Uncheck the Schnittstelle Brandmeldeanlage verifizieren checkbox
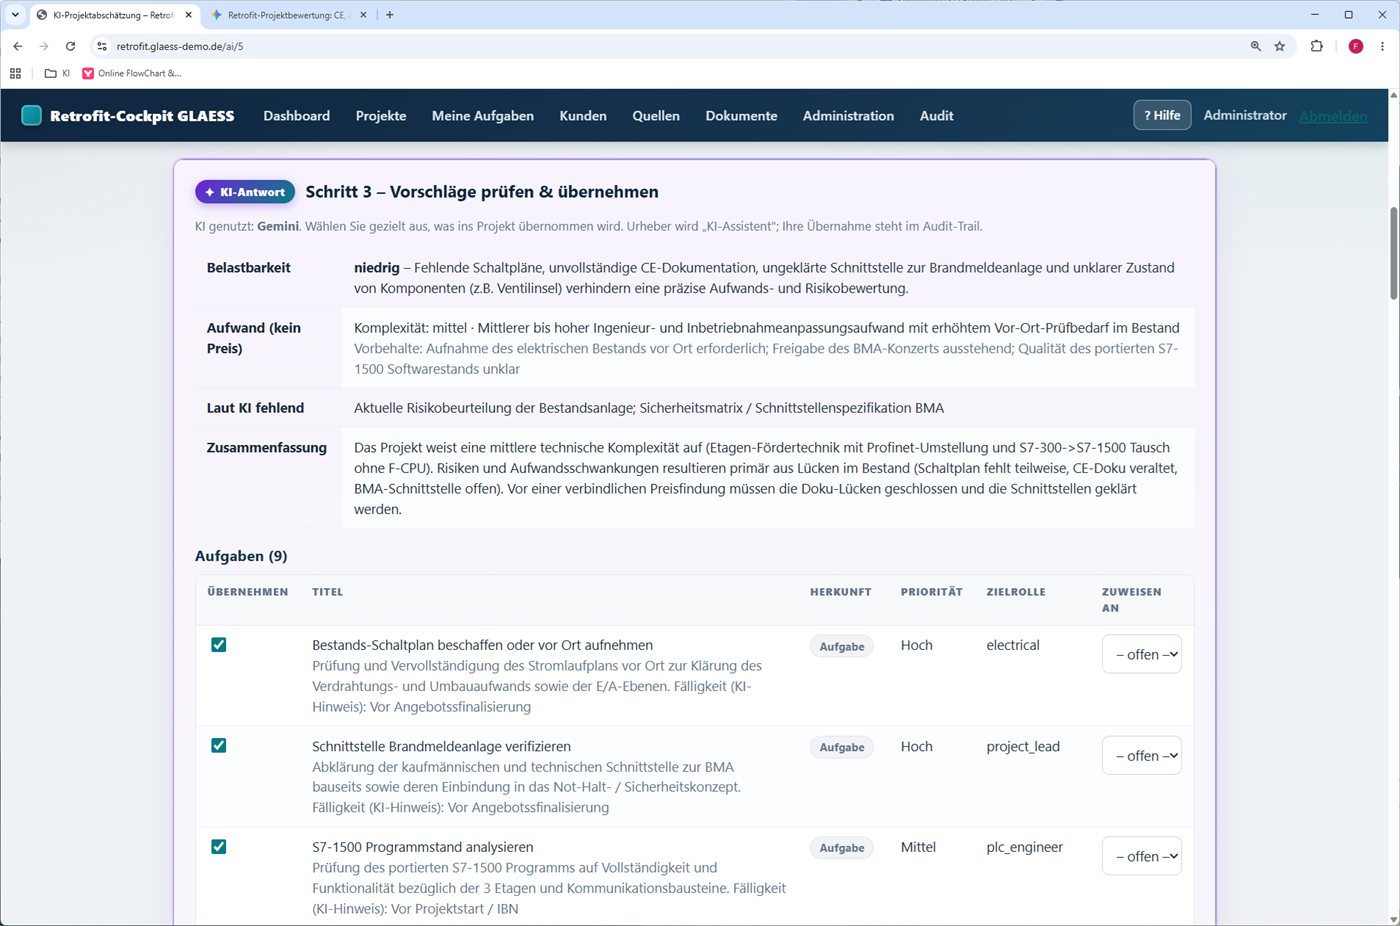The width and height of the screenshot is (1400, 926). (219, 746)
